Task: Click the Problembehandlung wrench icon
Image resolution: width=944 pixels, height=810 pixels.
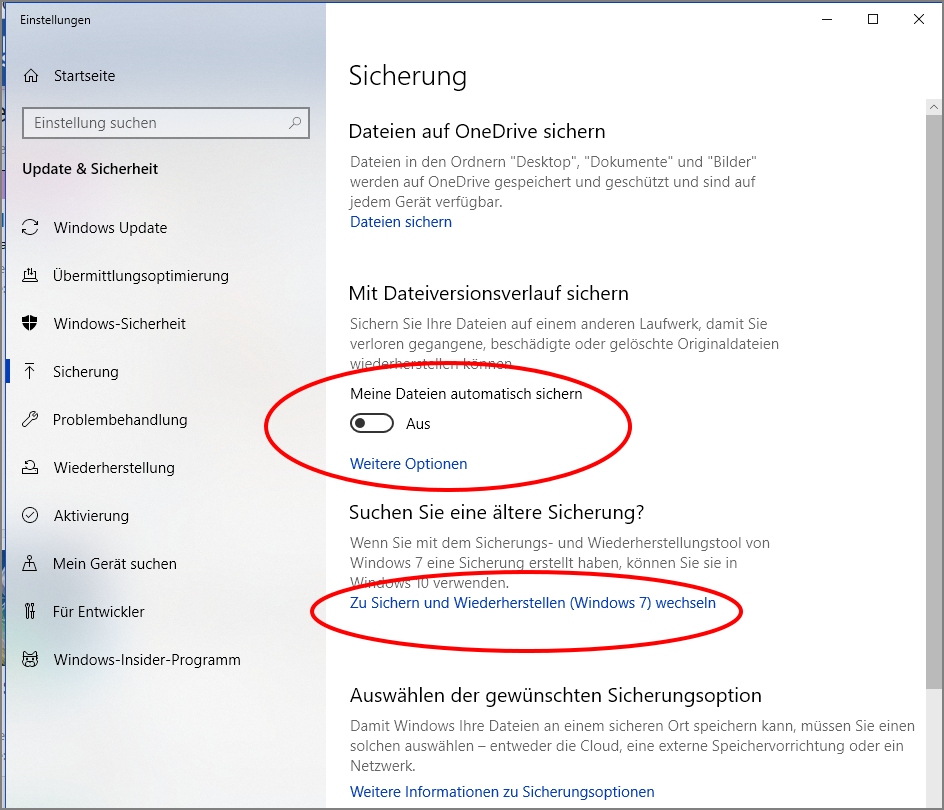Action: point(30,419)
